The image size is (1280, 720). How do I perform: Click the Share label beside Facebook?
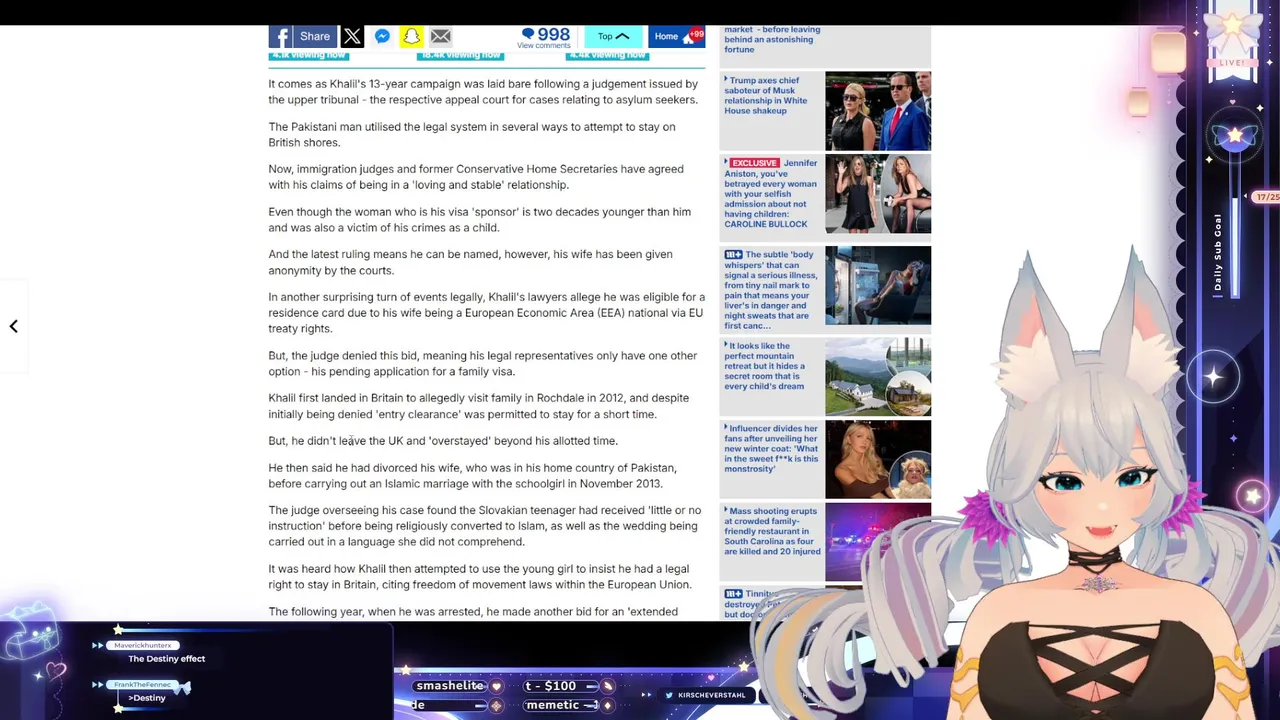point(314,37)
